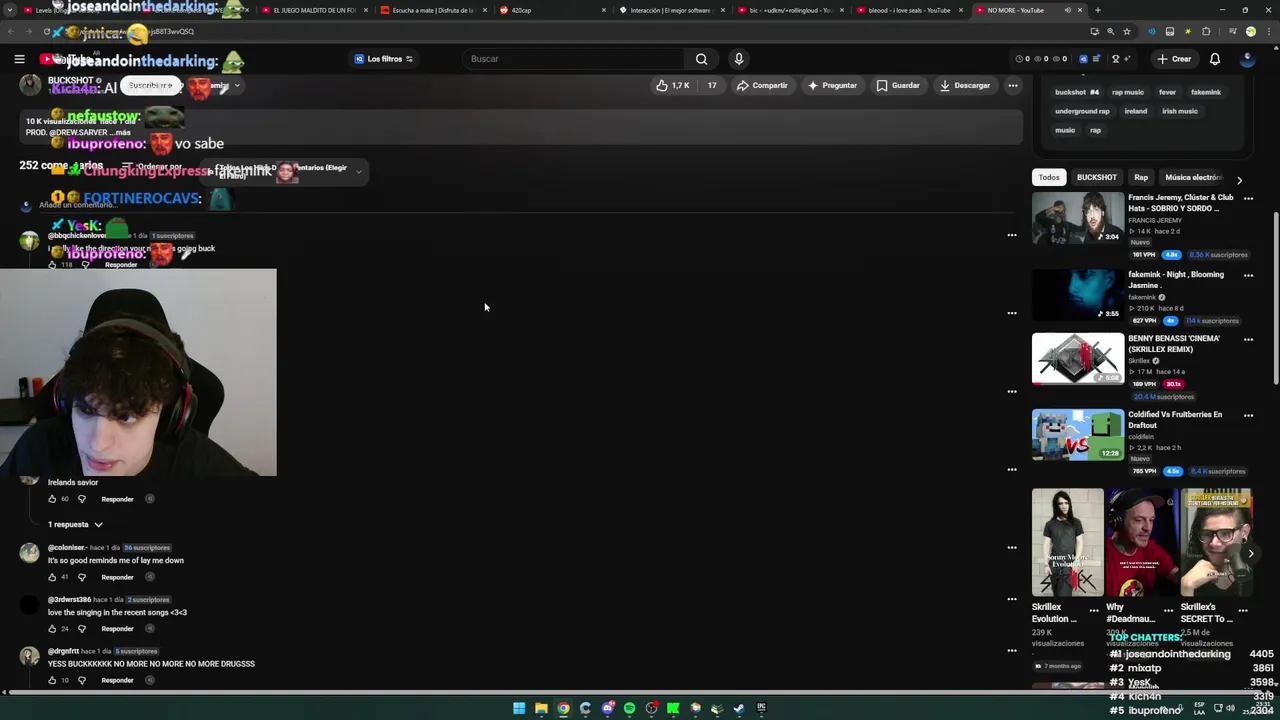
Task: Bookmark page with the star icon
Action: (1126, 31)
